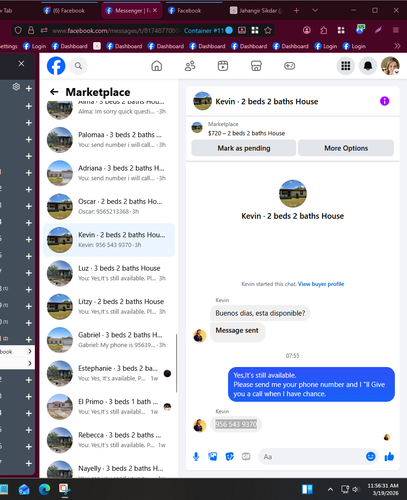407x500 pixels.
Task: Choose a sticker icon
Action: coord(229,456)
